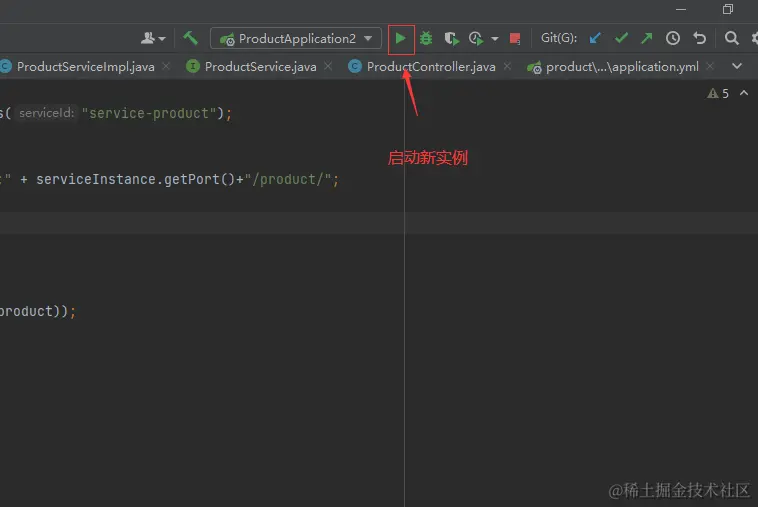Close the ProductController.java tab
Image resolution: width=758 pixels, height=507 pixels.
[x=507, y=66]
